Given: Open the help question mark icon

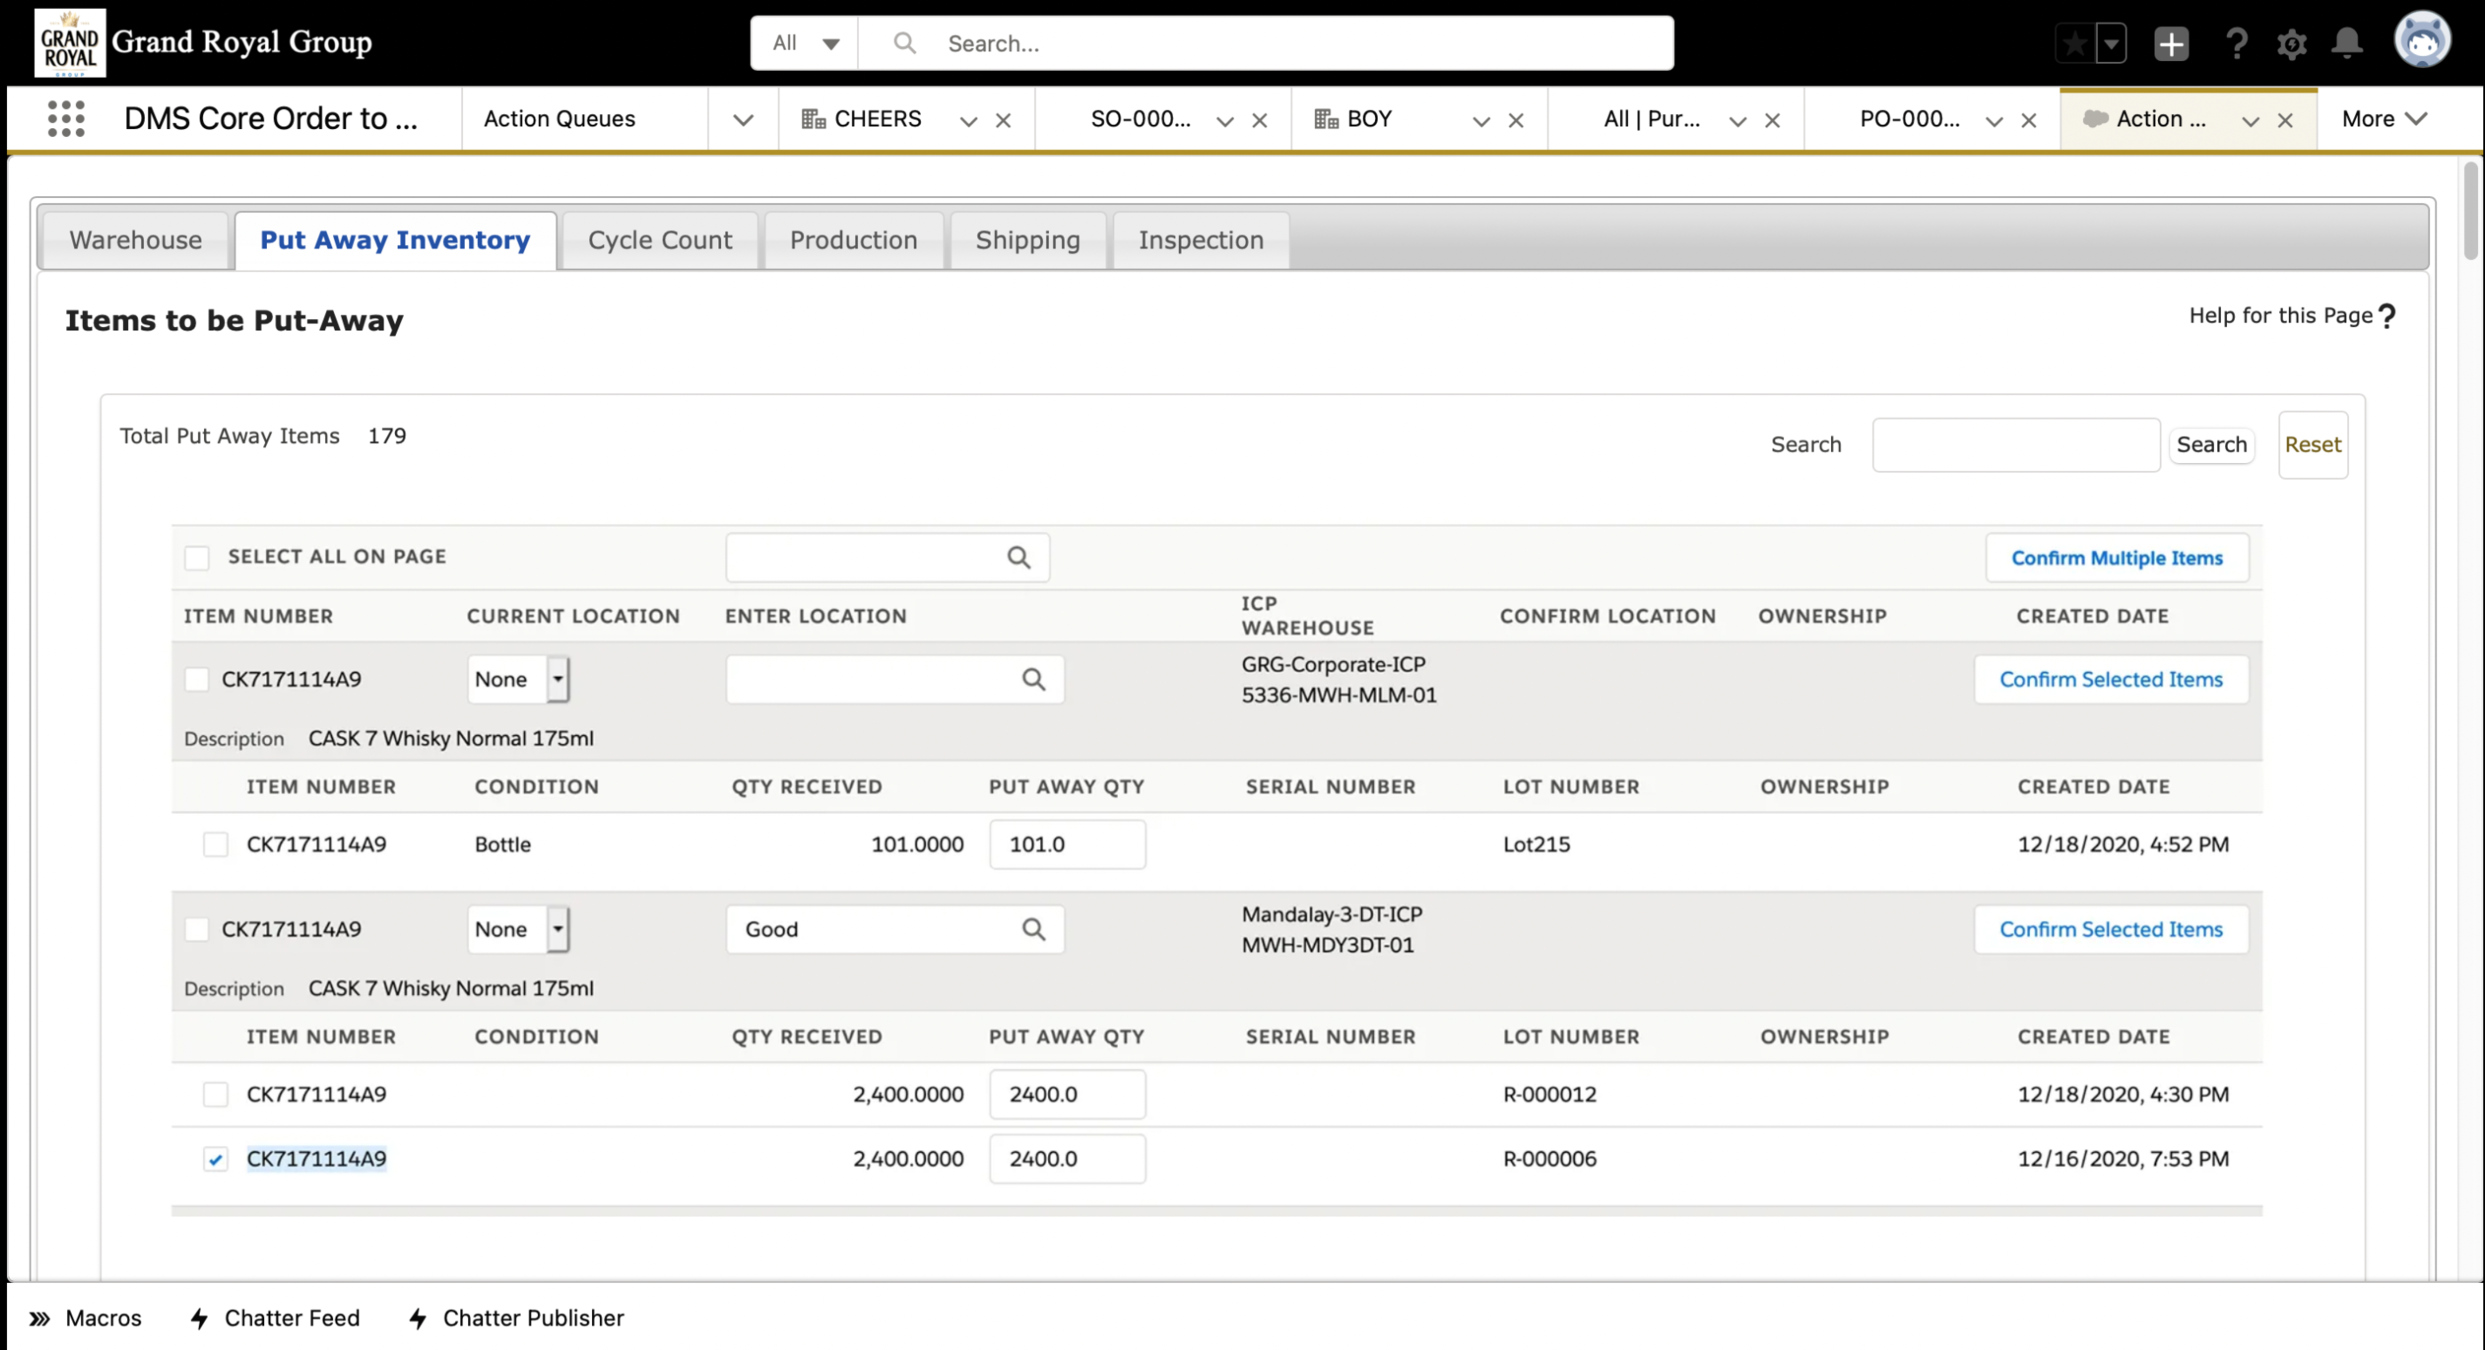Looking at the screenshot, I should point(2236,43).
